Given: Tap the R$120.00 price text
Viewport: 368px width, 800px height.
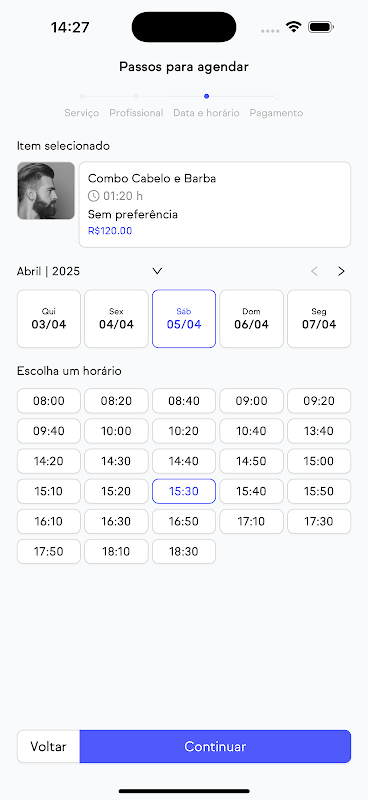Looking at the screenshot, I should click(110, 231).
